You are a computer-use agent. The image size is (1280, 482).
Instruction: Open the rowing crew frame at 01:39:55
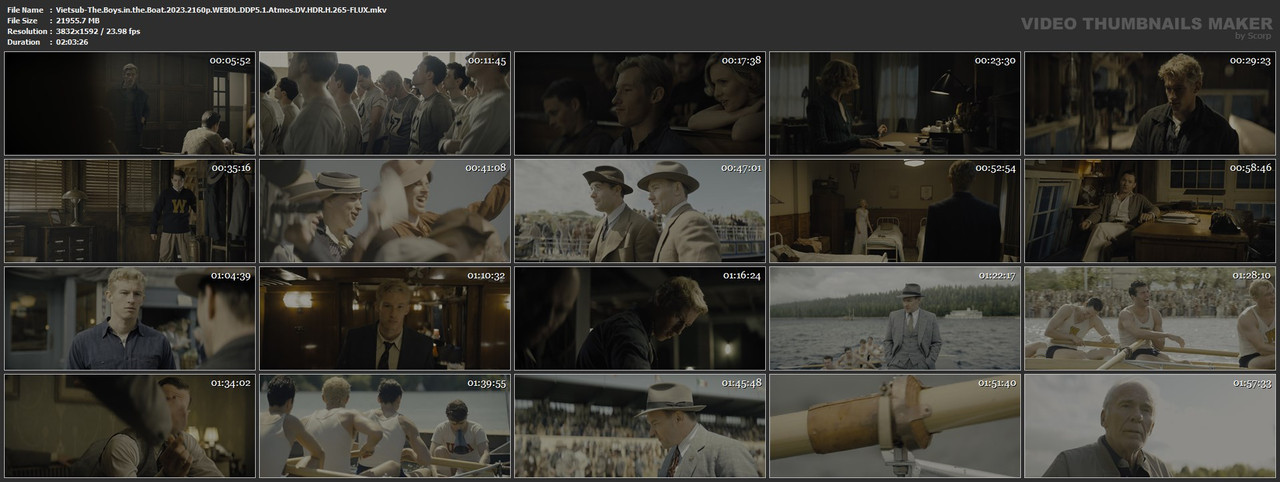[x=385, y=426]
